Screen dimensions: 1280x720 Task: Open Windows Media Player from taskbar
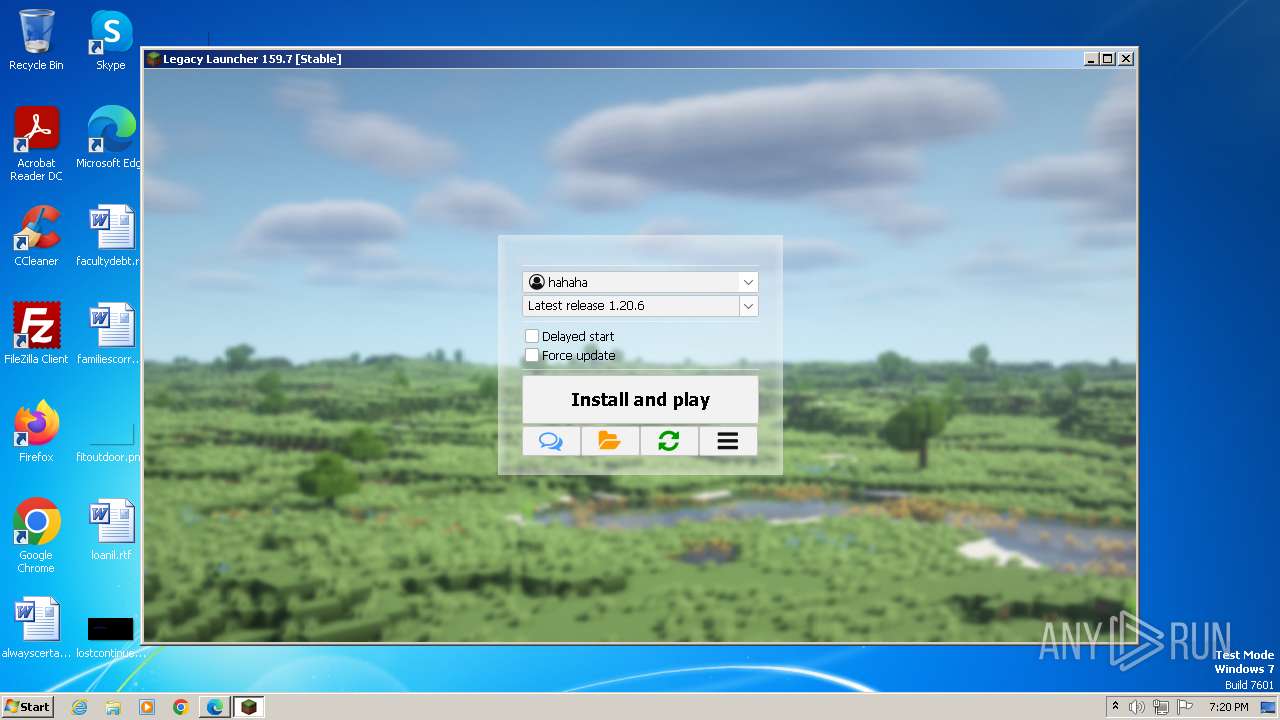point(147,707)
